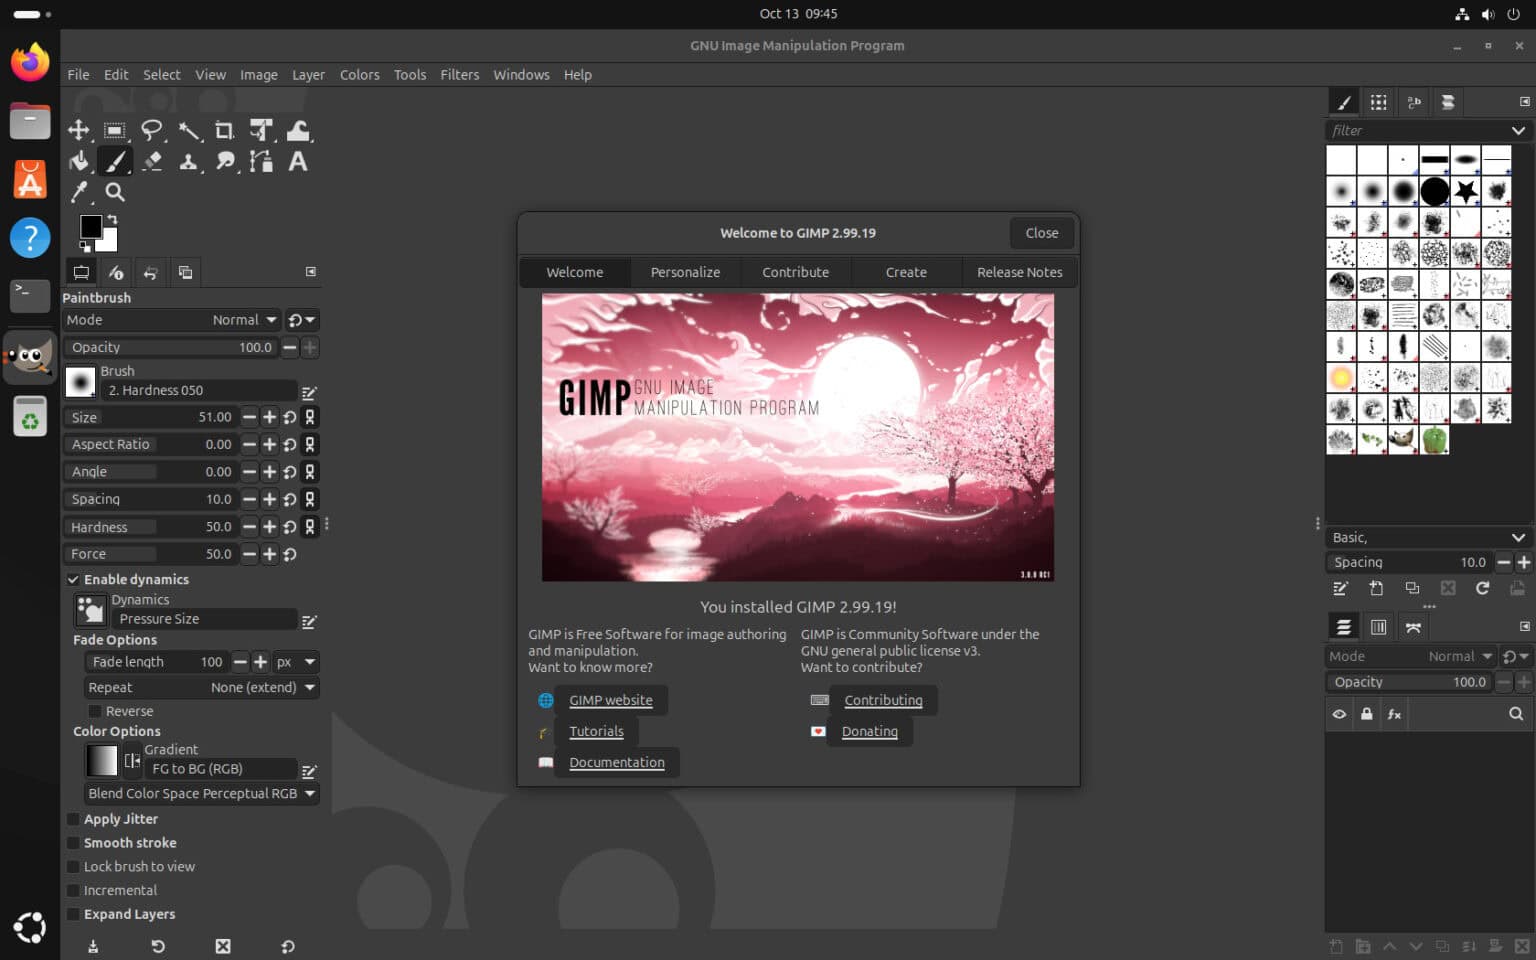Click the Free Select lasso tool
The width and height of the screenshot is (1536, 960).
point(152,131)
